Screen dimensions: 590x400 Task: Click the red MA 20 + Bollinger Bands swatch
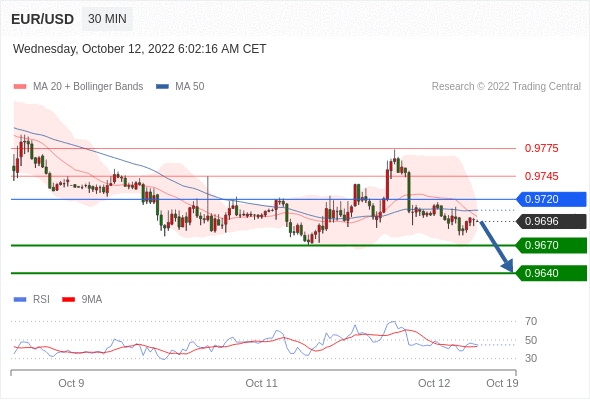20,87
